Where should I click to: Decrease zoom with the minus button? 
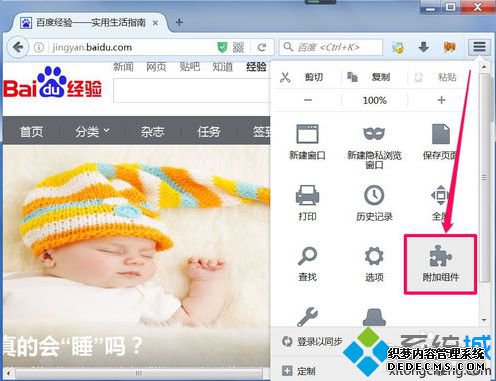(x=308, y=100)
